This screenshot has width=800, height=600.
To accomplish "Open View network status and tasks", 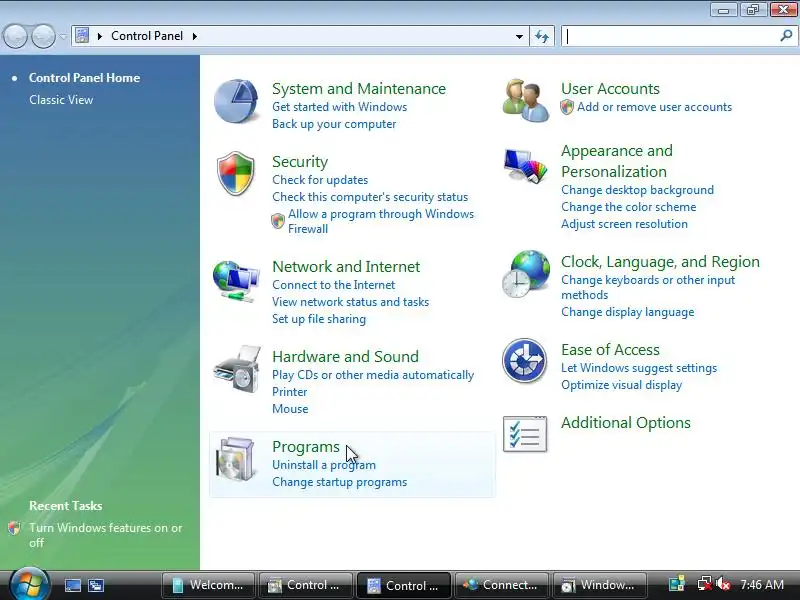I will pyautogui.click(x=350, y=302).
